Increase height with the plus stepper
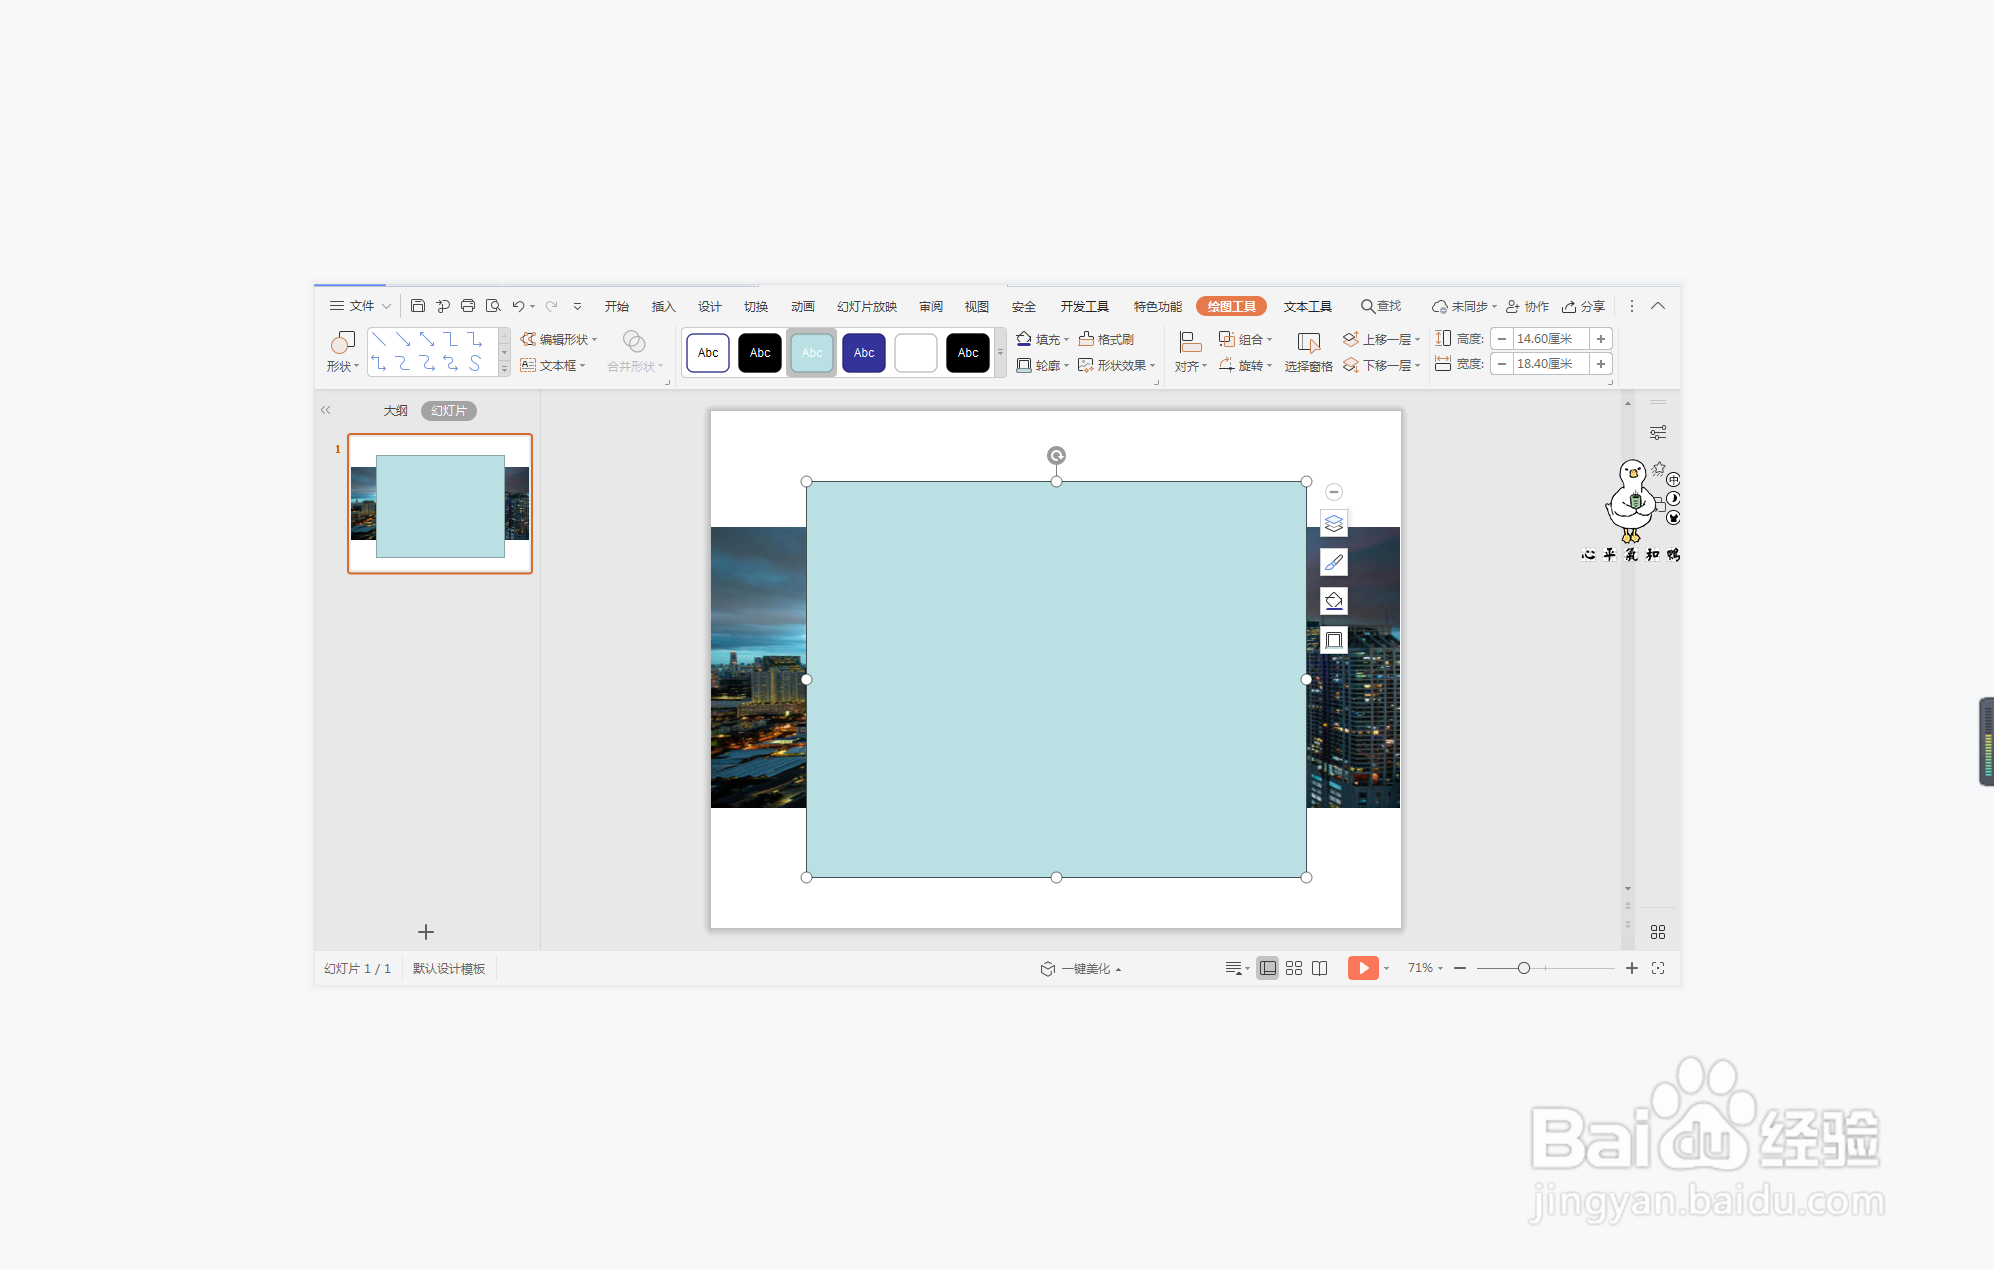The height and width of the screenshot is (1269, 1994). pyautogui.click(x=1601, y=339)
